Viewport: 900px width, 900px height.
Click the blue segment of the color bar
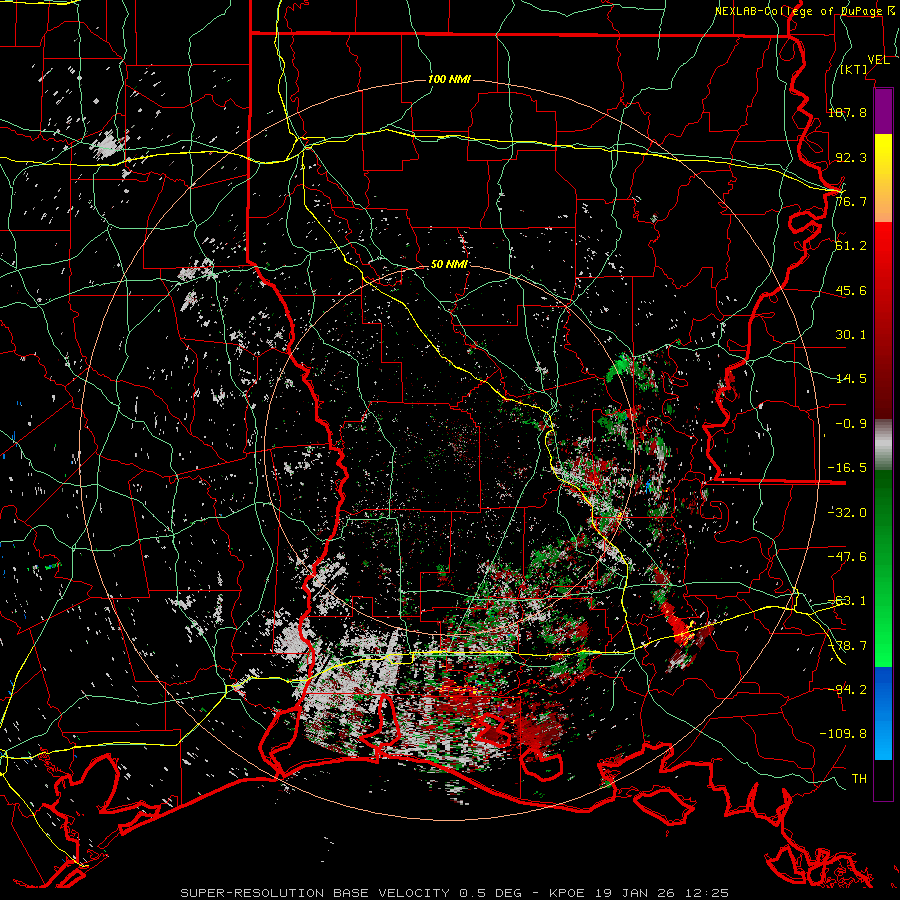(x=883, y=713)
